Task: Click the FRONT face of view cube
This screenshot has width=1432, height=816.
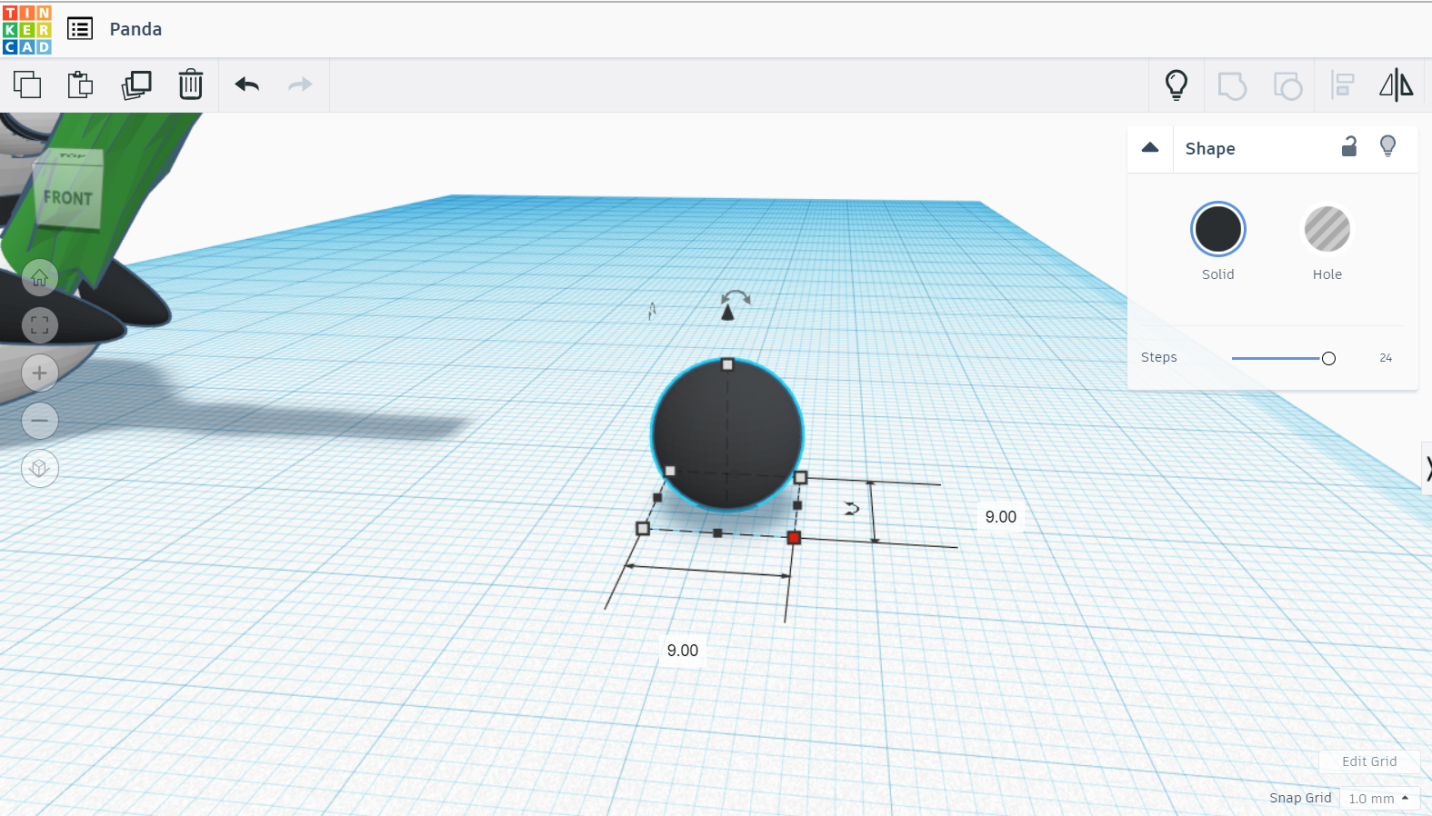Action: [x=68, y=198]
